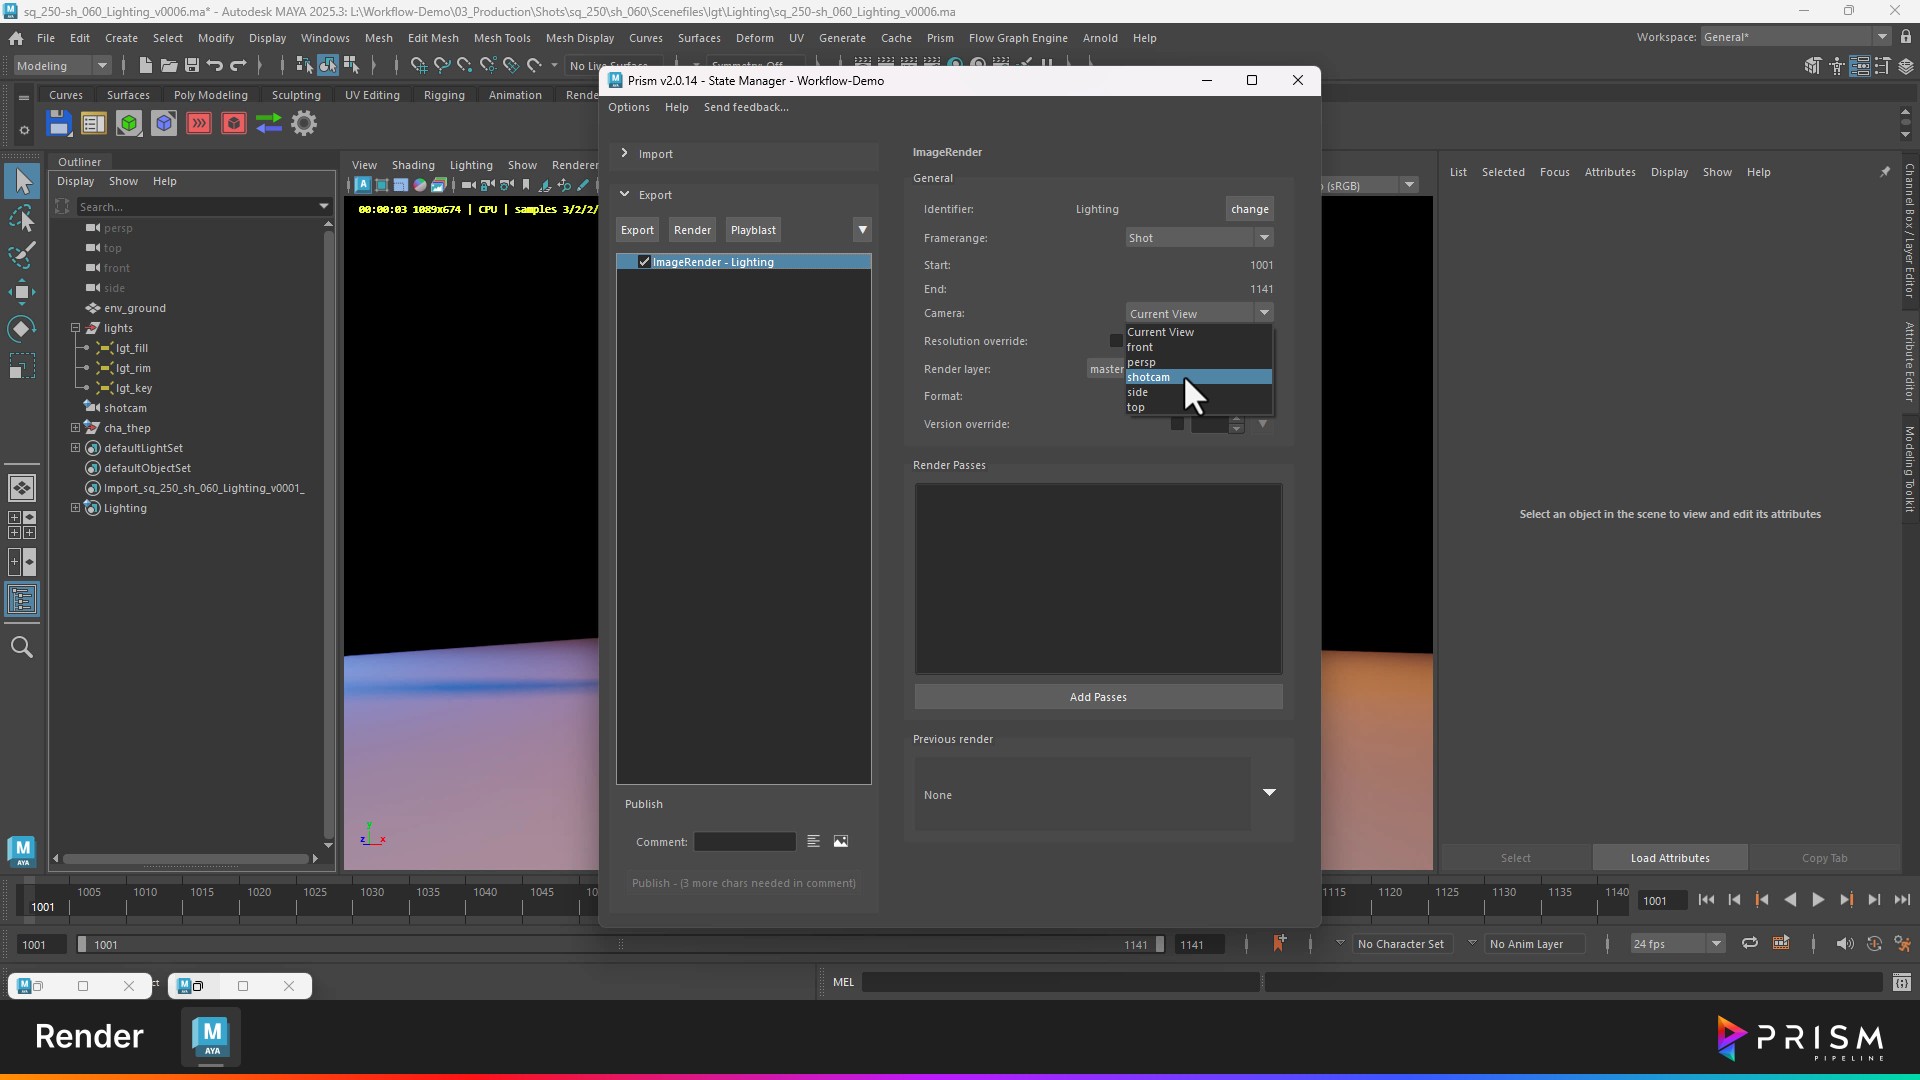Click the Prism state manager green cube icon

pos(129,124)
